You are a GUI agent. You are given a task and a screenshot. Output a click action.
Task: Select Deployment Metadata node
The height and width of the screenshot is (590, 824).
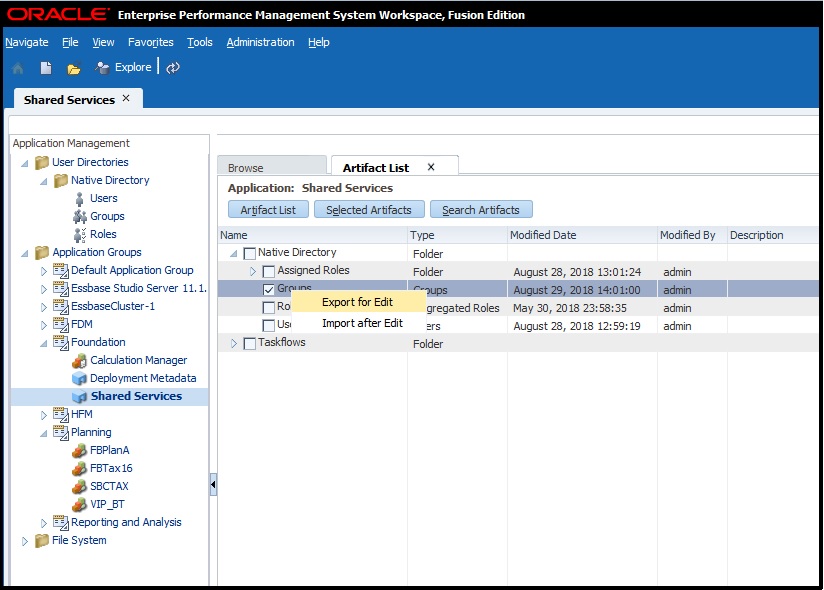(142, 378)
